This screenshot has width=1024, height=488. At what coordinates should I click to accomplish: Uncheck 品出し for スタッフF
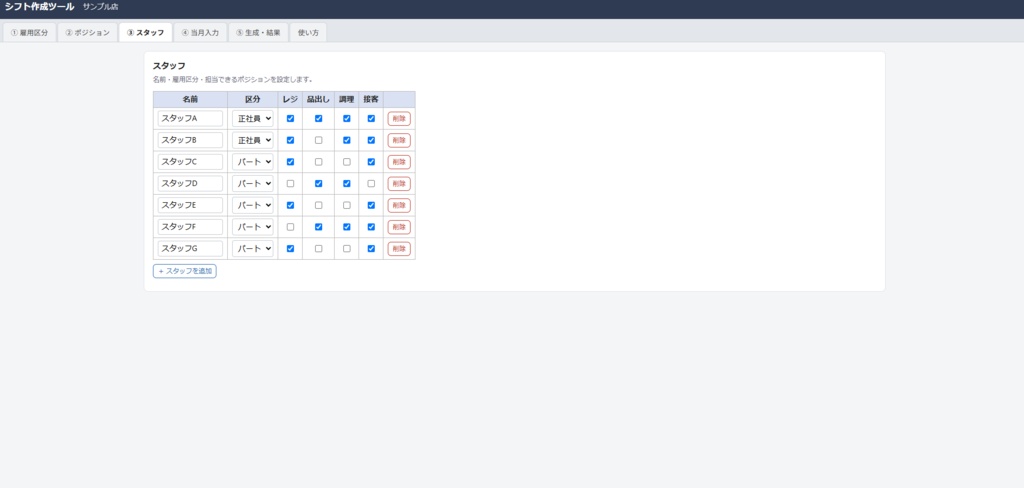[x=319, y=227]
